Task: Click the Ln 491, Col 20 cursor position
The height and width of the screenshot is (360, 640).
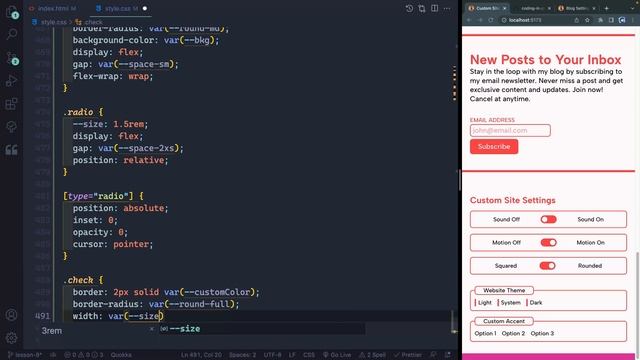Action: click(x=201, y=355)
